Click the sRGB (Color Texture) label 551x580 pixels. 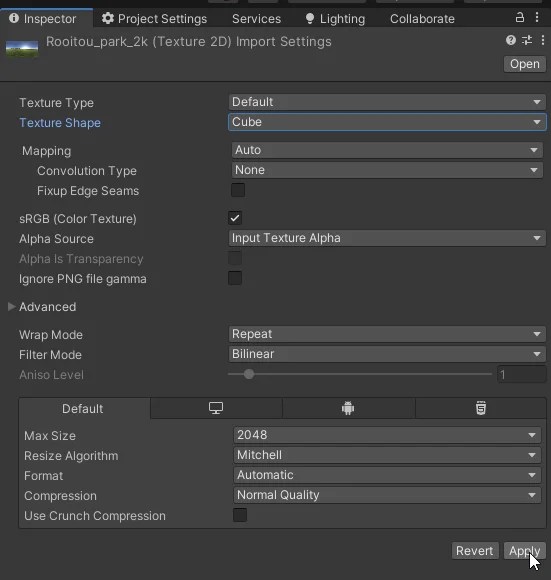coord(78,219)
